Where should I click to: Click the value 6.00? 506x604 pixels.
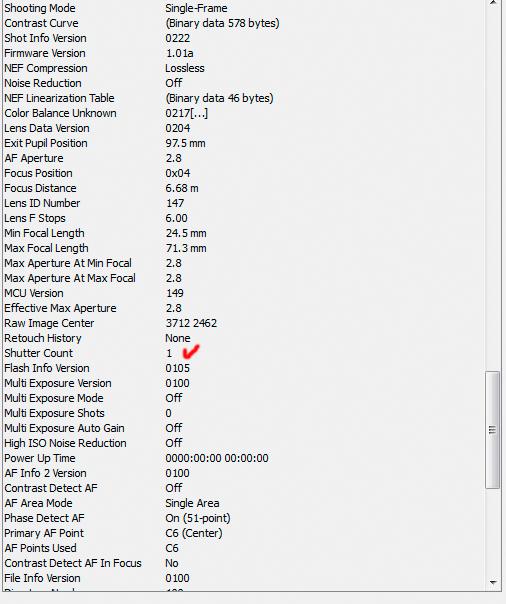pyautogui.click(x=176, y=218)
